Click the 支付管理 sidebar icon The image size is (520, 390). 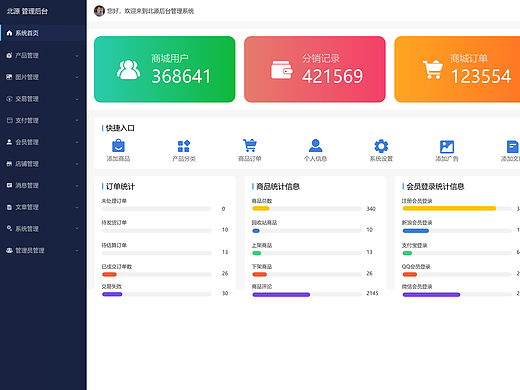tap(9, 120)
